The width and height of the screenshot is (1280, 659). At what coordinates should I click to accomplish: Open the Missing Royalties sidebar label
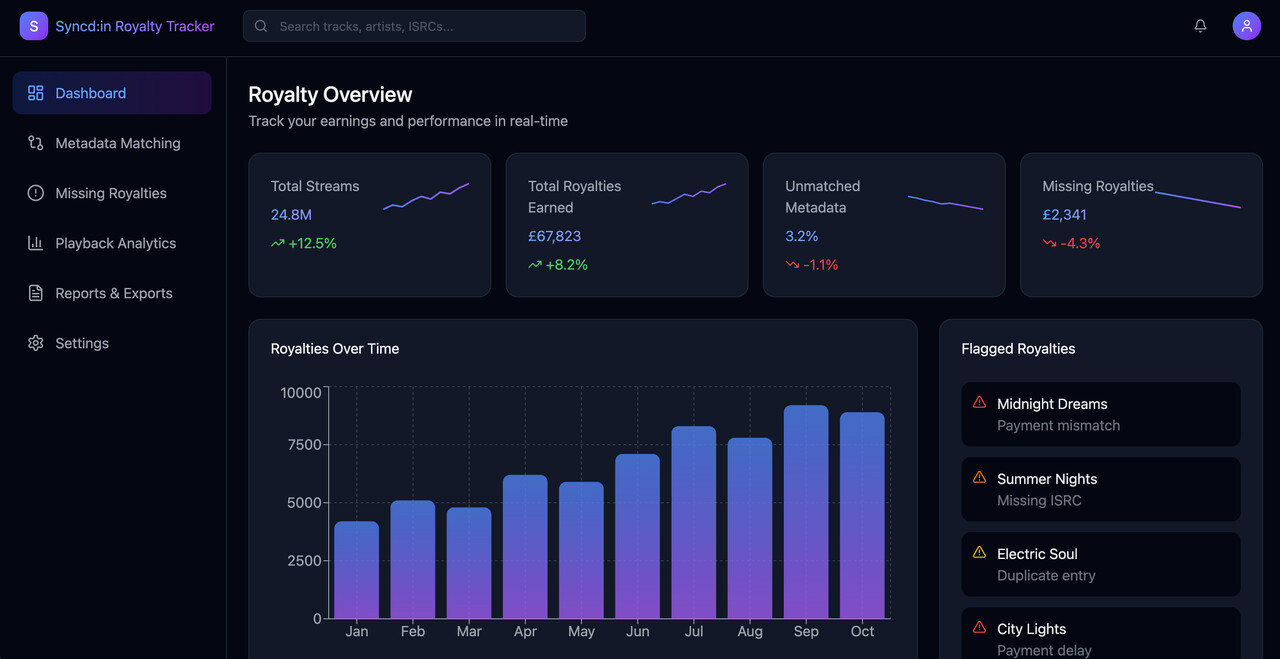[x=111, y=193]
